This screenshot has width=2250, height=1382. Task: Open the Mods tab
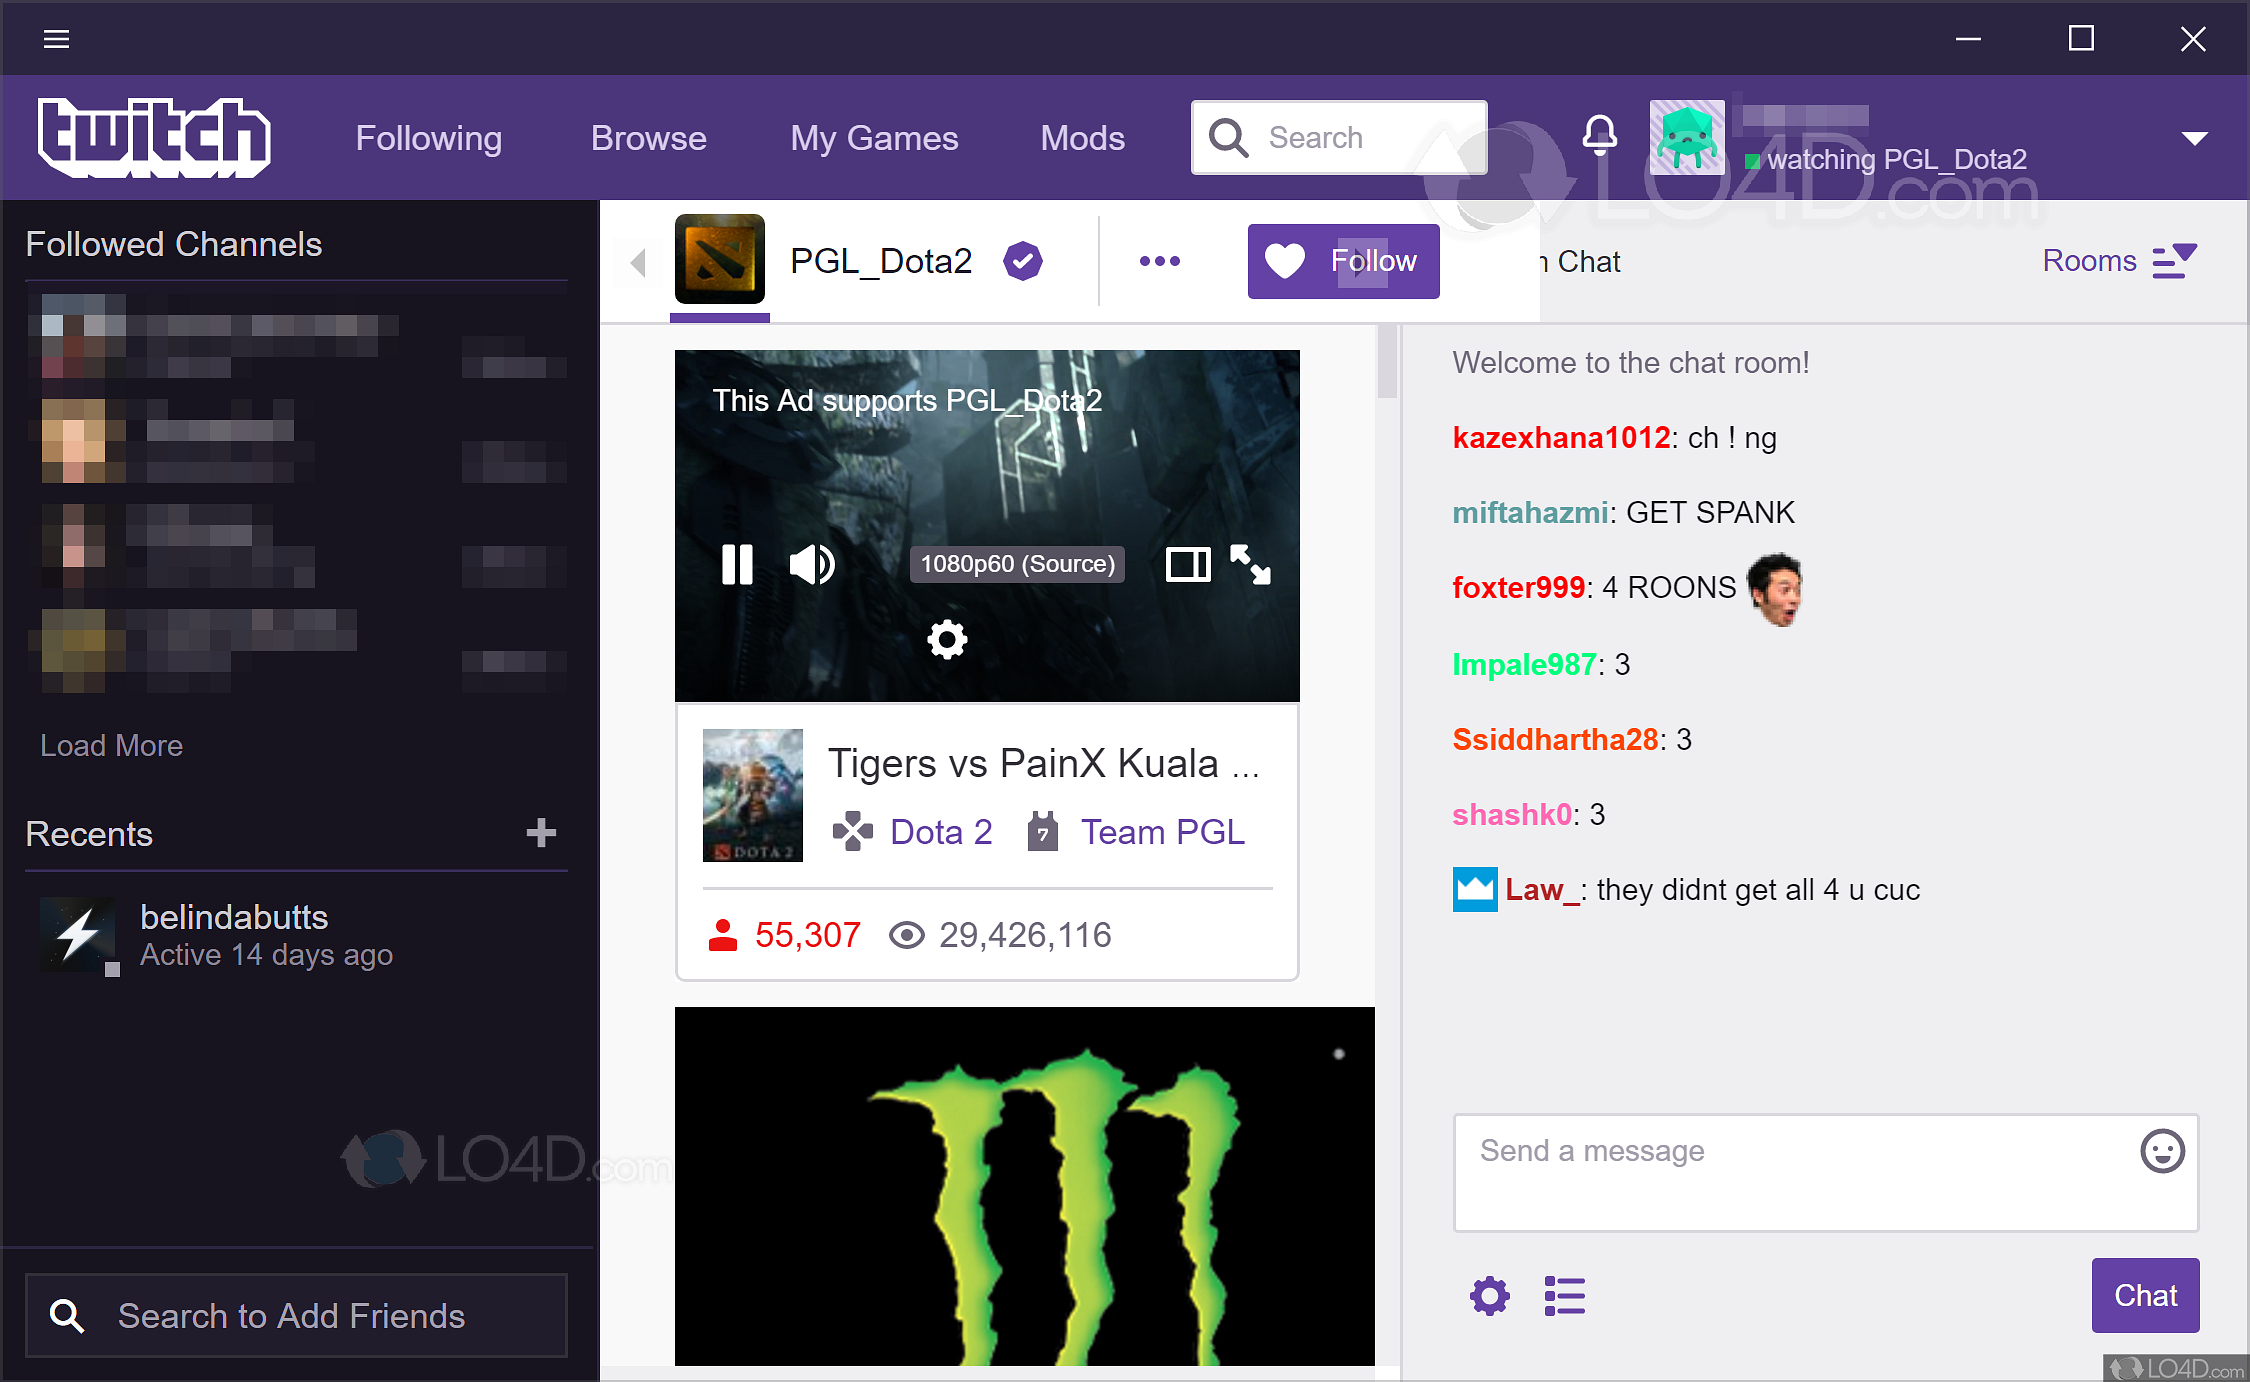pos(1082,138)
